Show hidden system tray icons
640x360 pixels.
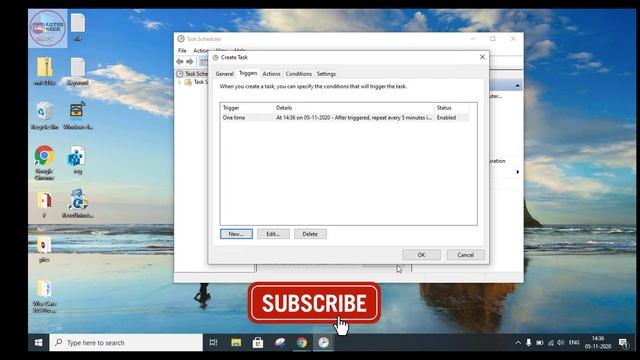click(518, 343)
